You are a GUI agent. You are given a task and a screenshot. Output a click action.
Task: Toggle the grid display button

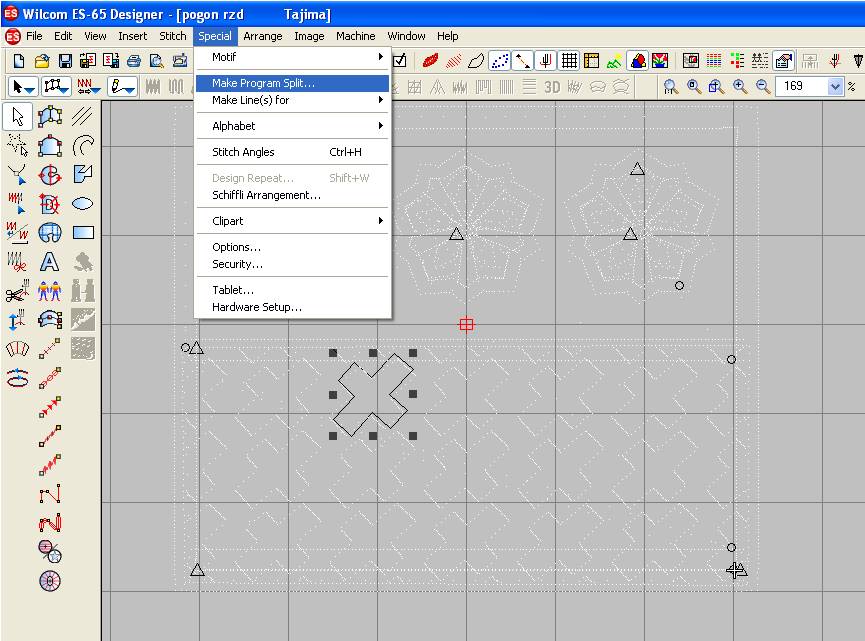(568, 61)
